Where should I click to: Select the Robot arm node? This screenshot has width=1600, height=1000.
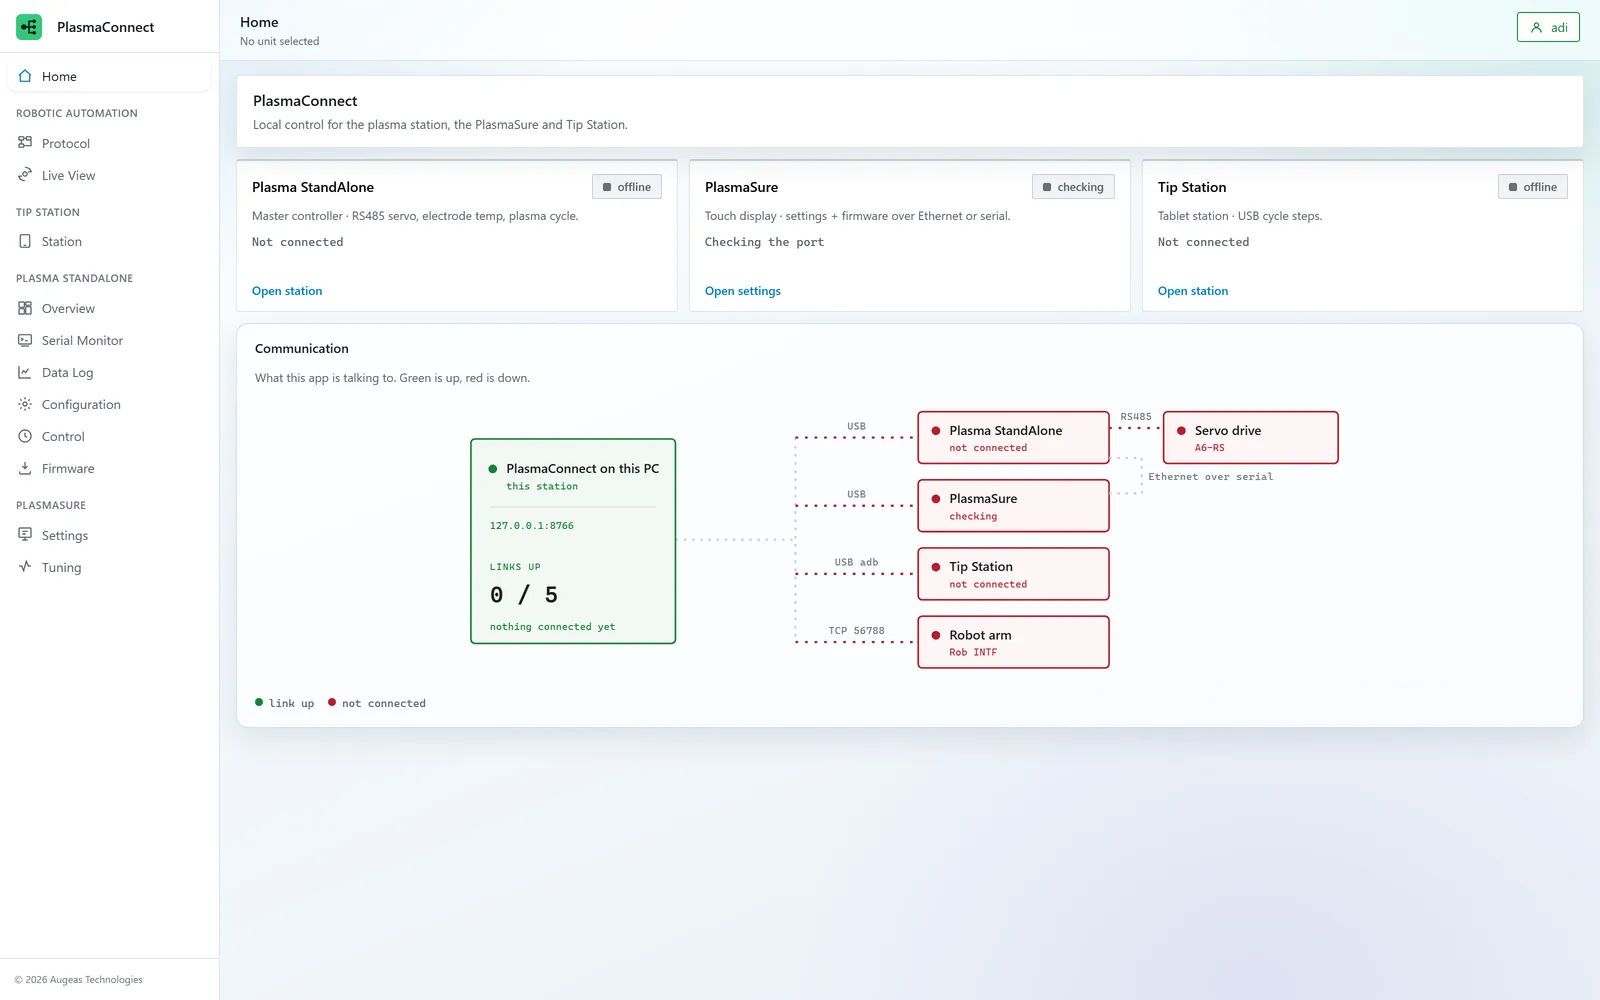(1014, 642)
